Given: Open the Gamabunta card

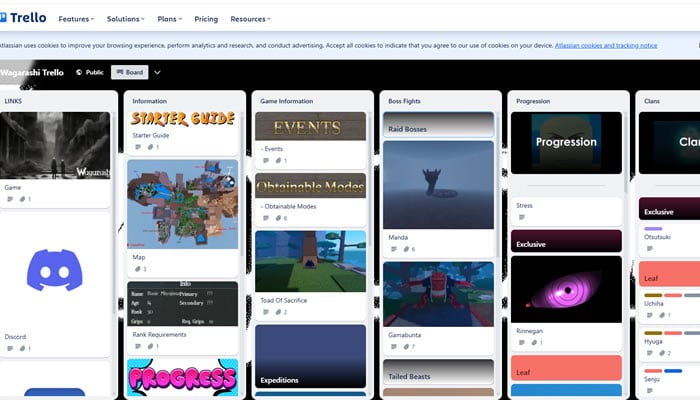Looking at the screenshot, I should 438,308.
